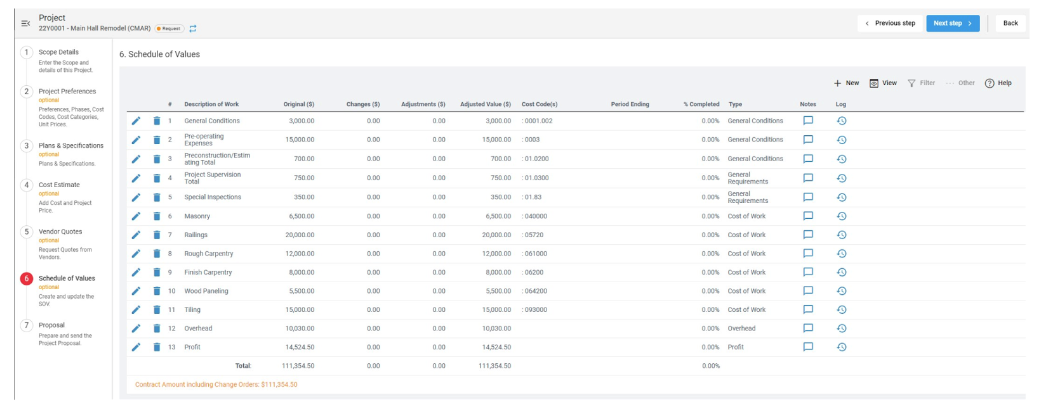Edit the Finish Carpentry row
Screen dimensions: 1038x412
[x=136, y=272]
